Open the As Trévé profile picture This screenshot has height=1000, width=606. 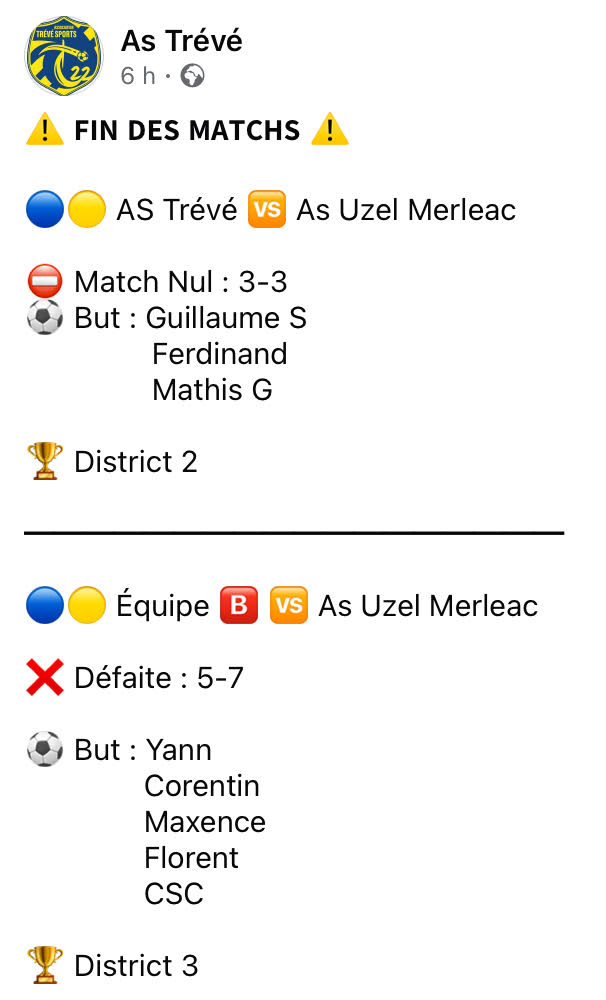tap(63, 56)
